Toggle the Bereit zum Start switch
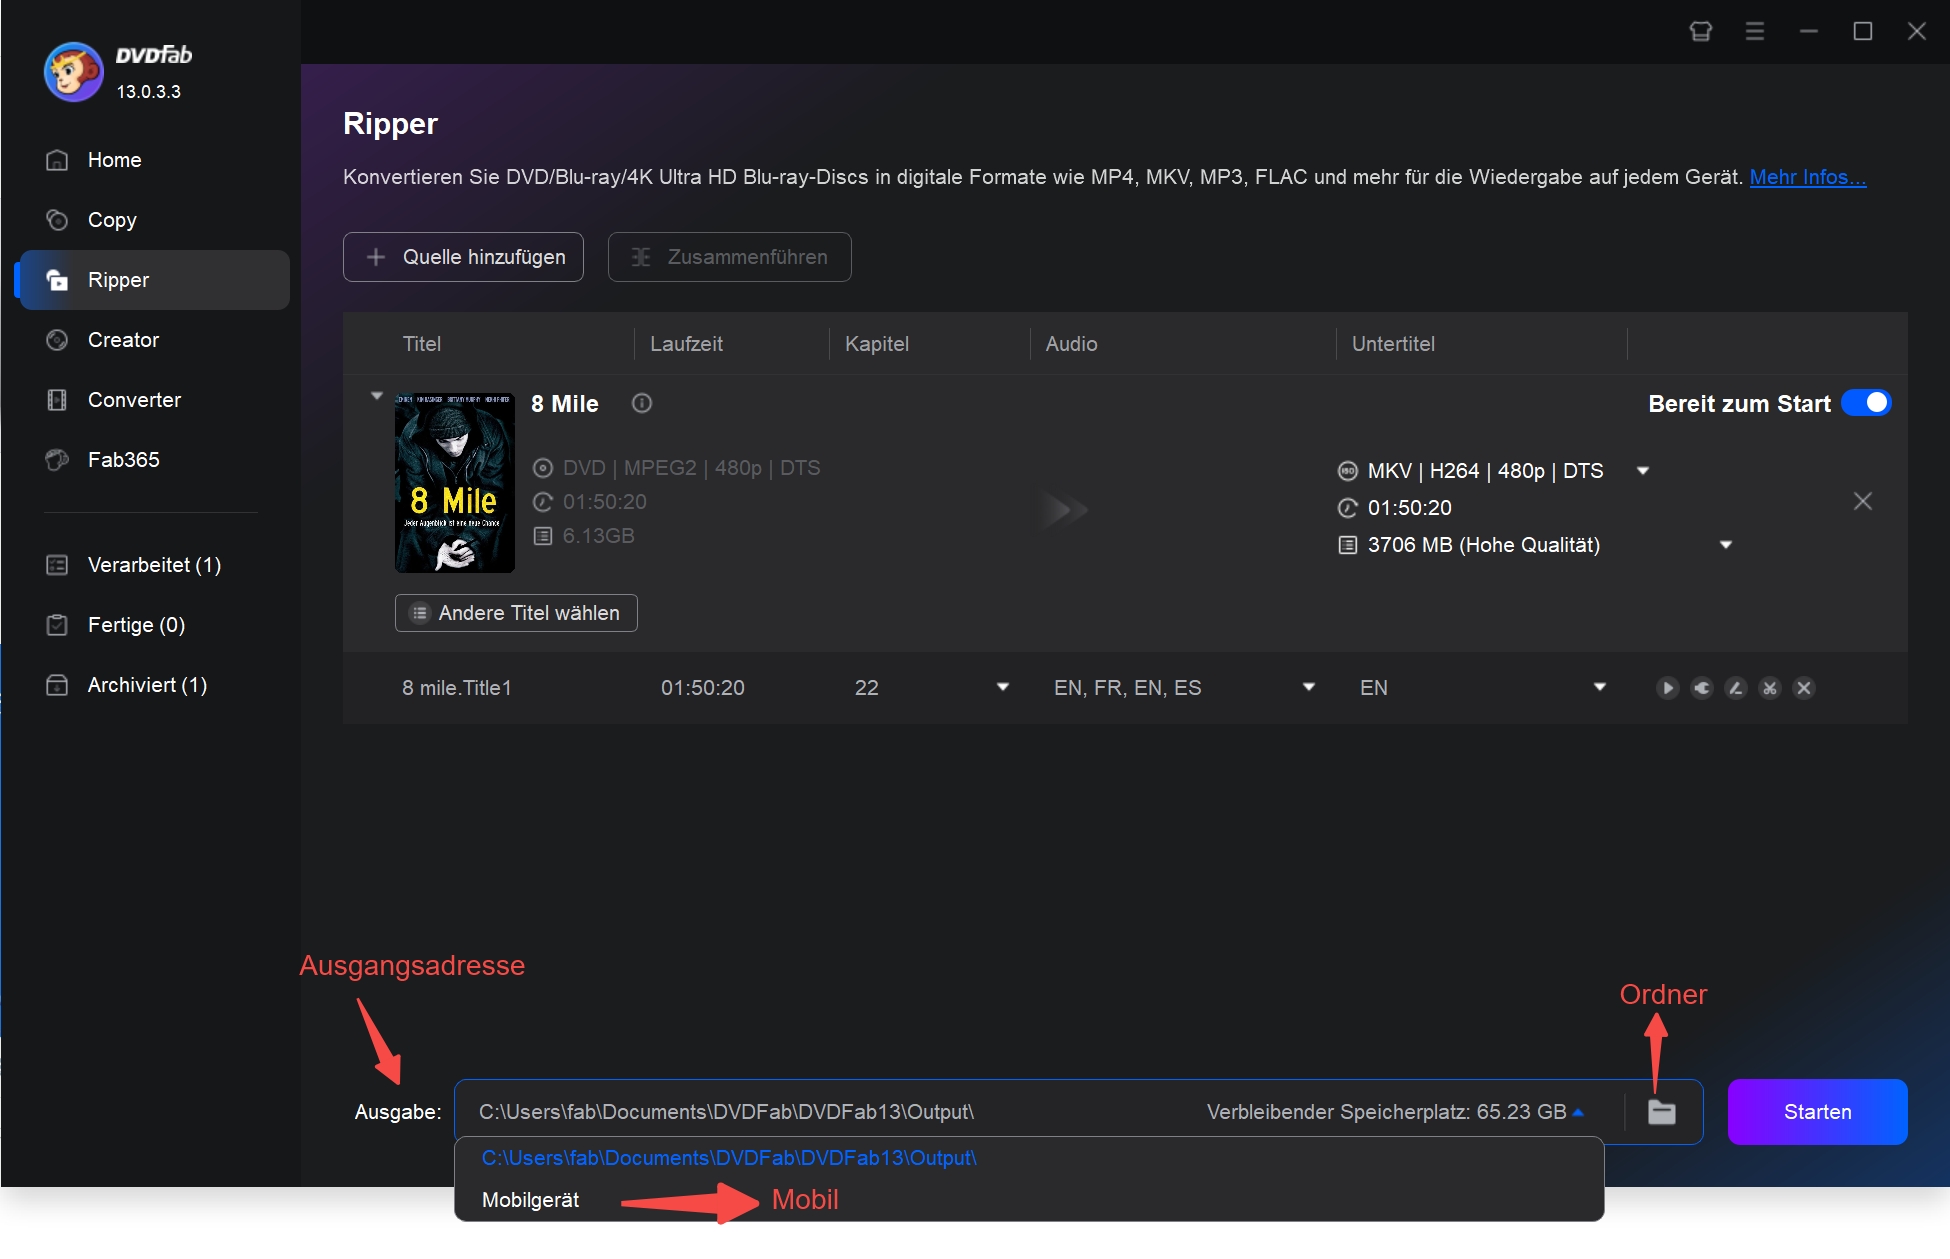This screenshot has width=1950, height=1259. click(x=1866, y=403)
